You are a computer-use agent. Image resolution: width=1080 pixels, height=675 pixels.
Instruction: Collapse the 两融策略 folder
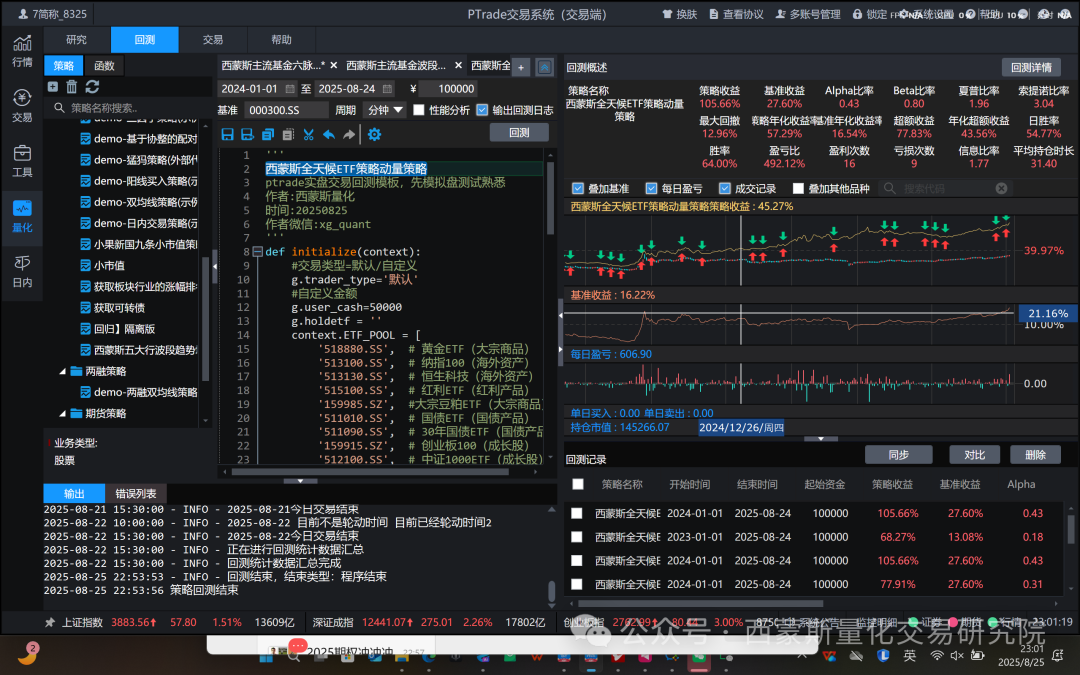click(63, 371)
